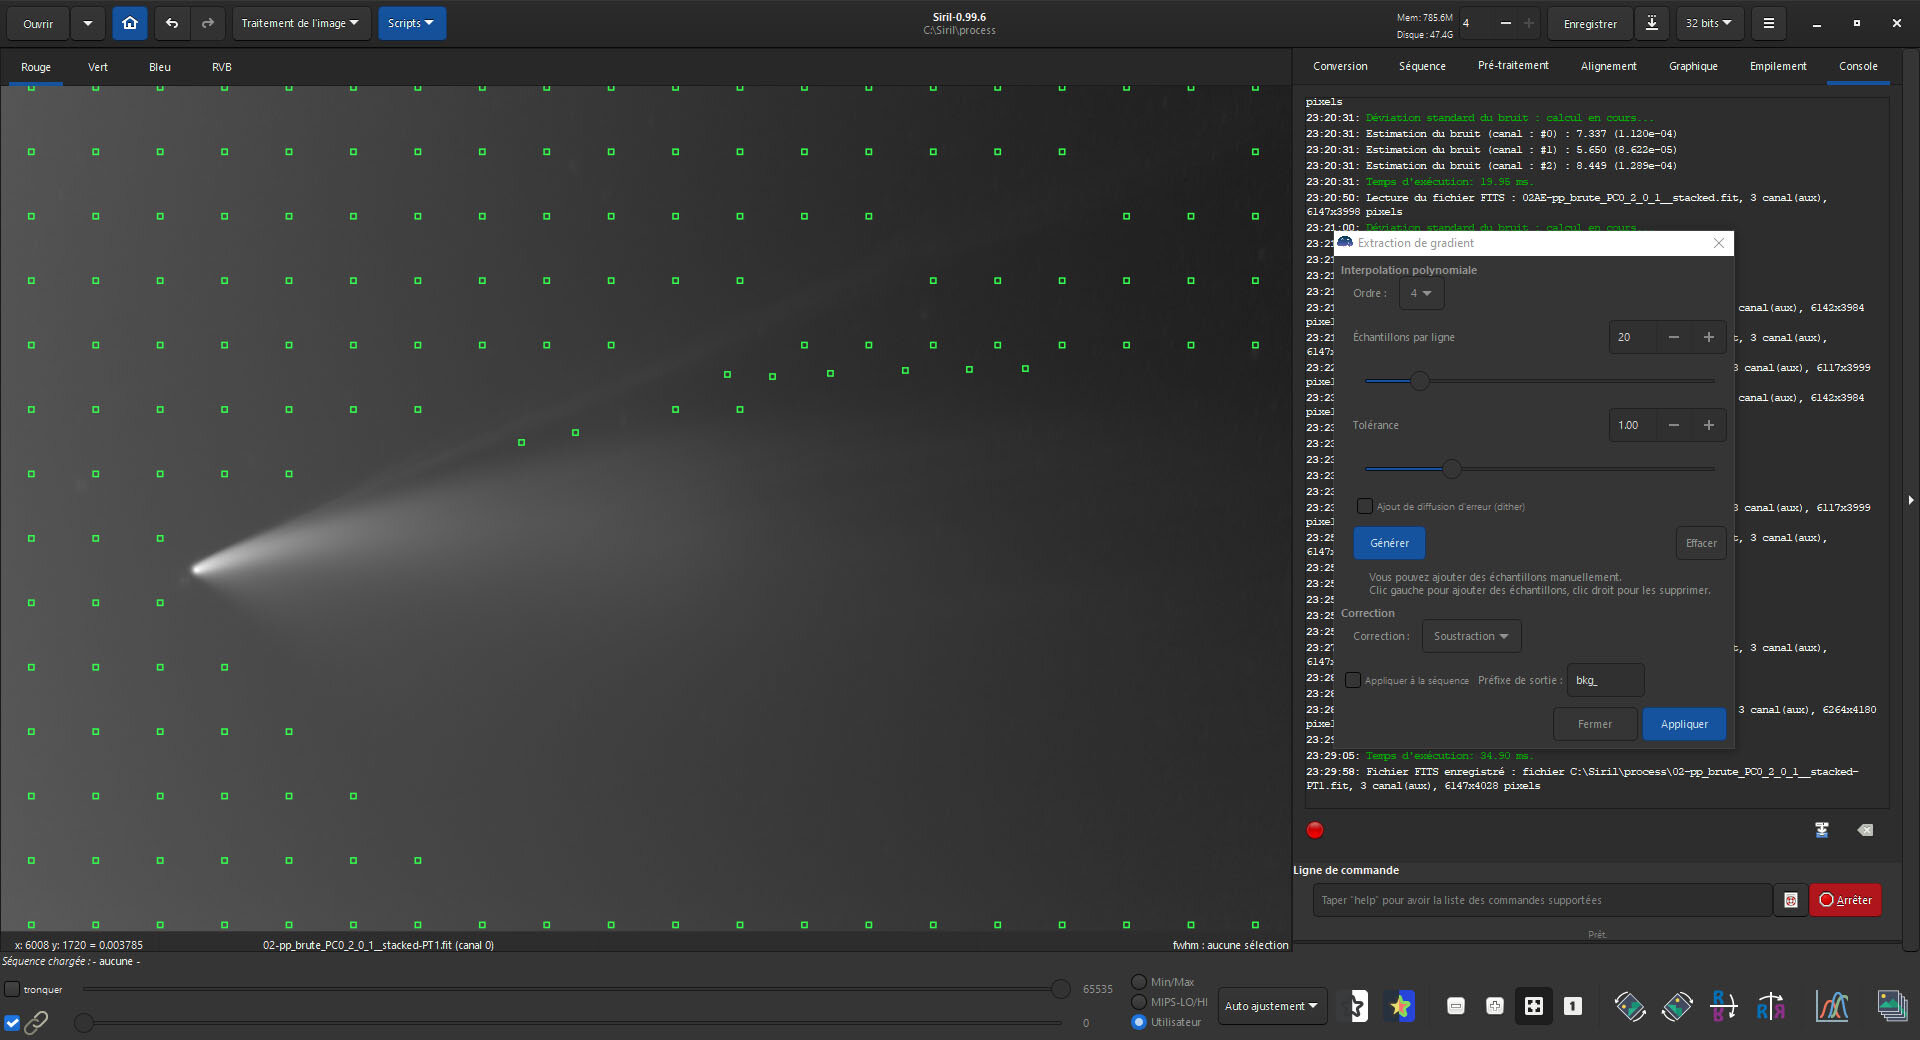Open the histogram transformation tool
This screenshot has width=1920, height=1040.
tap(1832, 1006)
